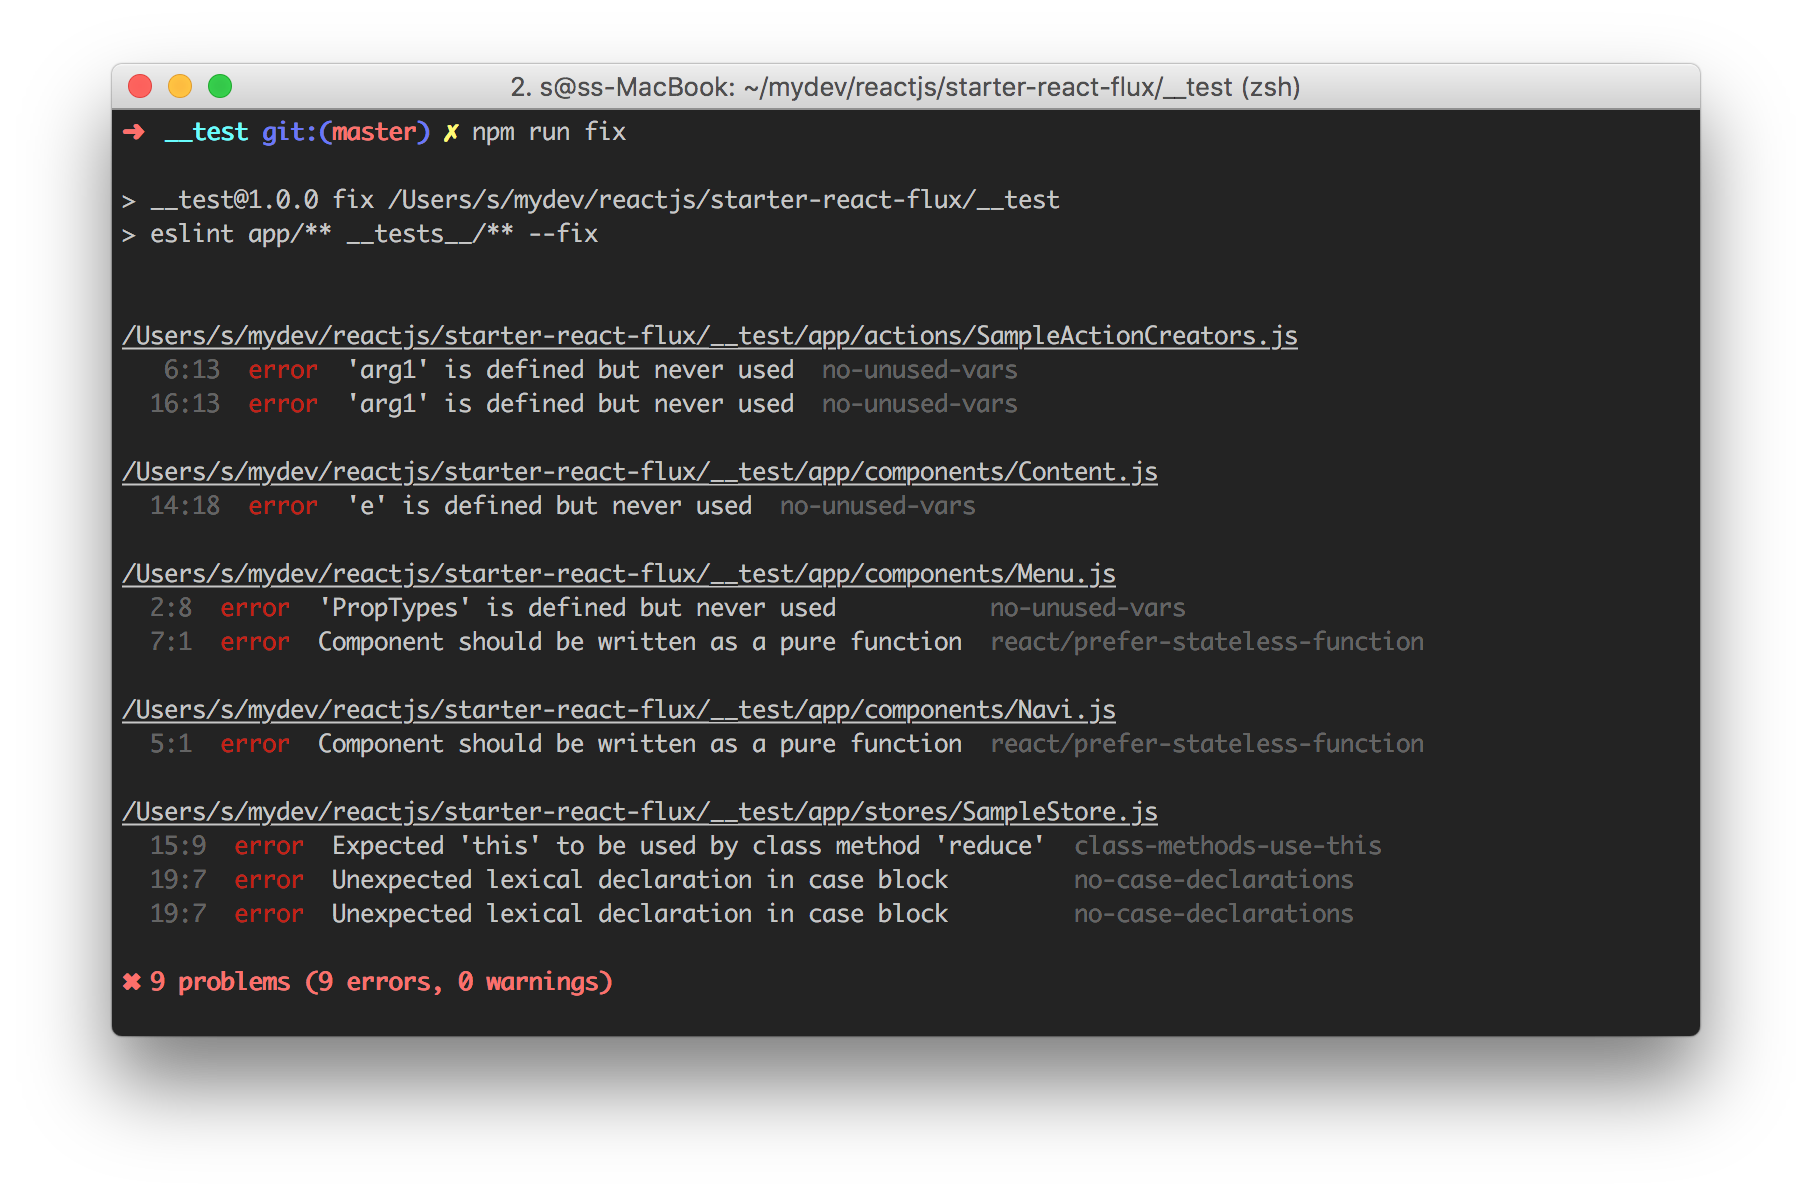Click the class-methods-use-this rule name

tap(1228, 846)
